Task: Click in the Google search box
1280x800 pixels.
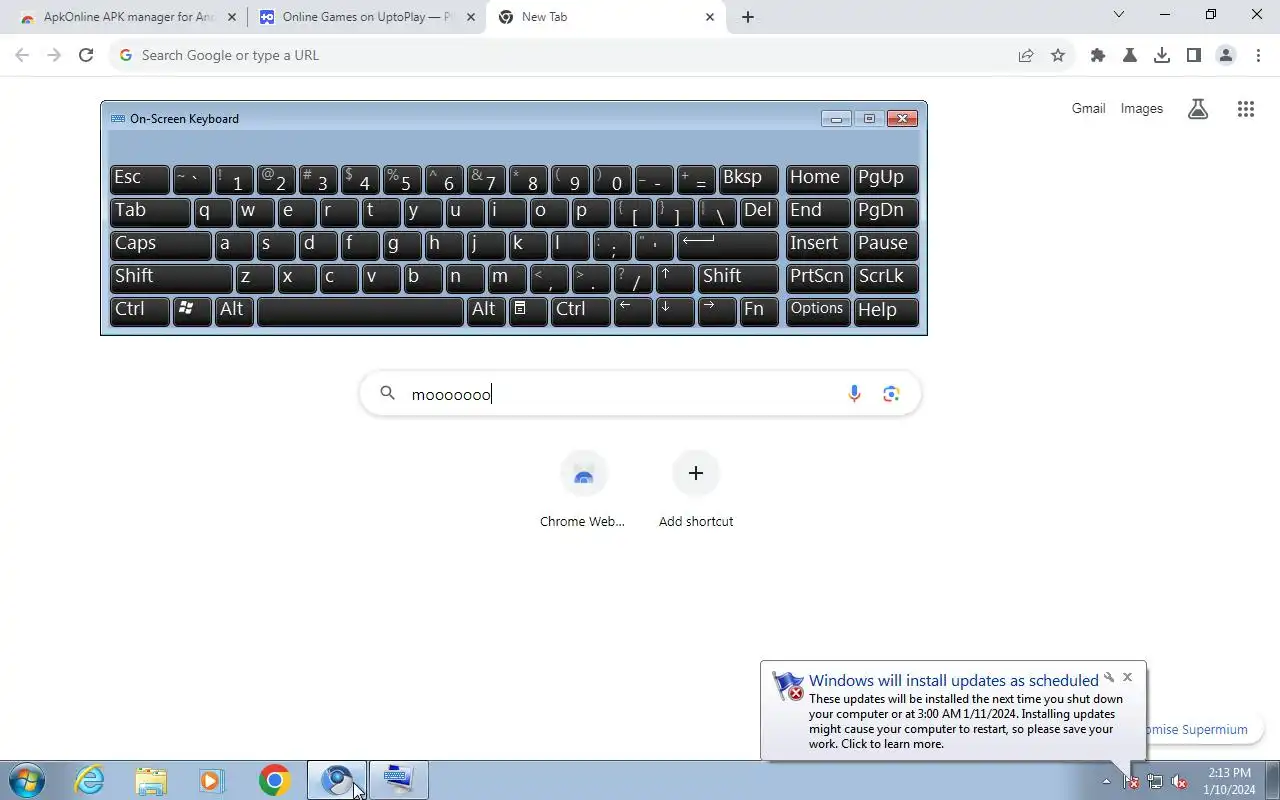Action: (640, 394)
